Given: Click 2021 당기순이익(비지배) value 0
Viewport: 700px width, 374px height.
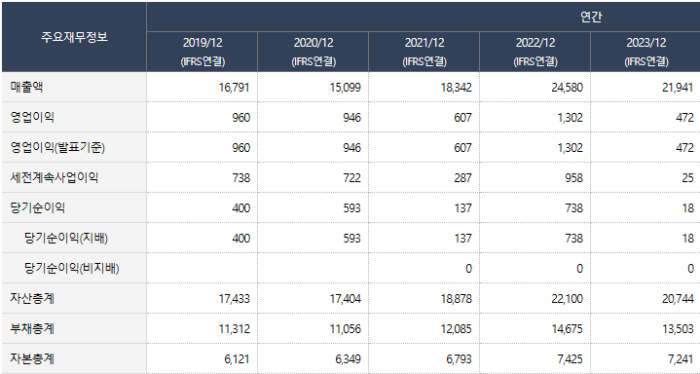Looking at the screenshot, I should [468, 269].
